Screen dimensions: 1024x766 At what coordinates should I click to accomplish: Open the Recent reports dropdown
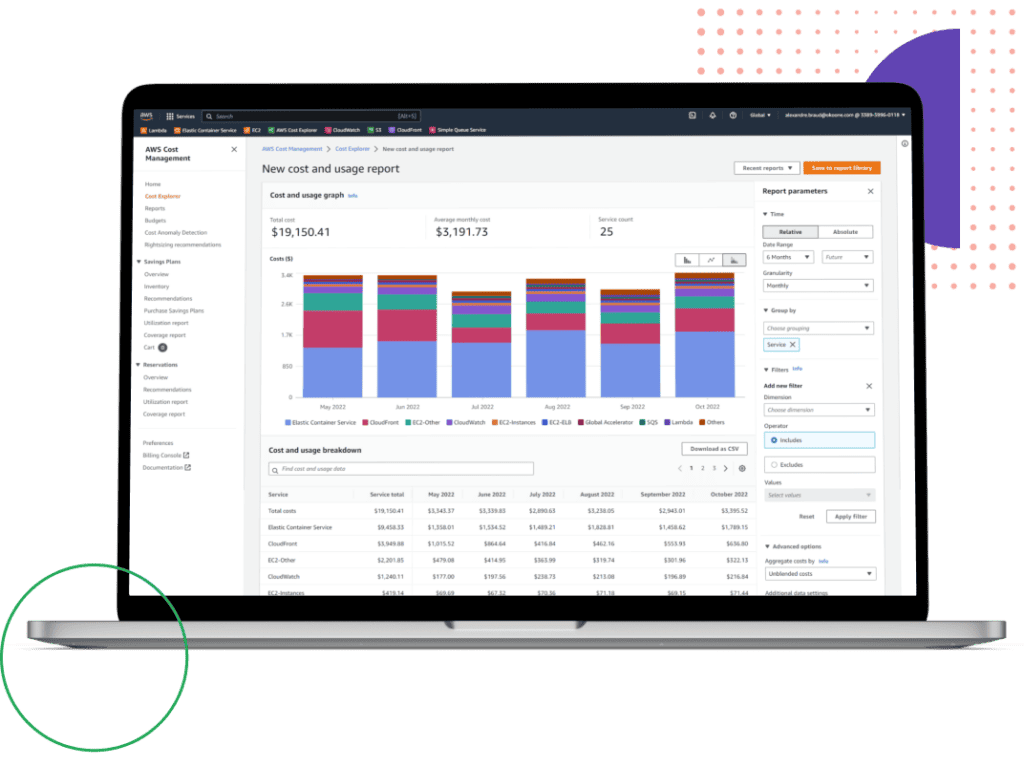(x=766, y=168)
